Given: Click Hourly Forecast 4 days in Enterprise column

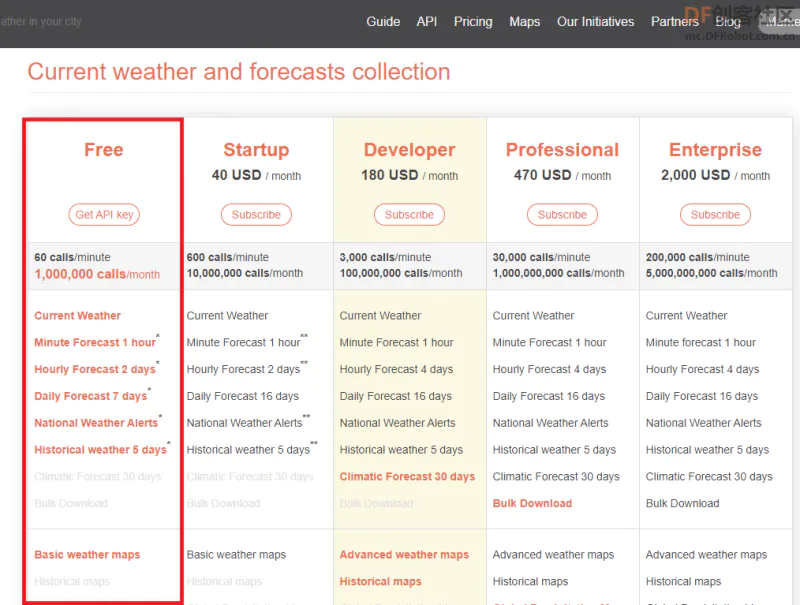Looking at the screenshot, I should point(703,369).
